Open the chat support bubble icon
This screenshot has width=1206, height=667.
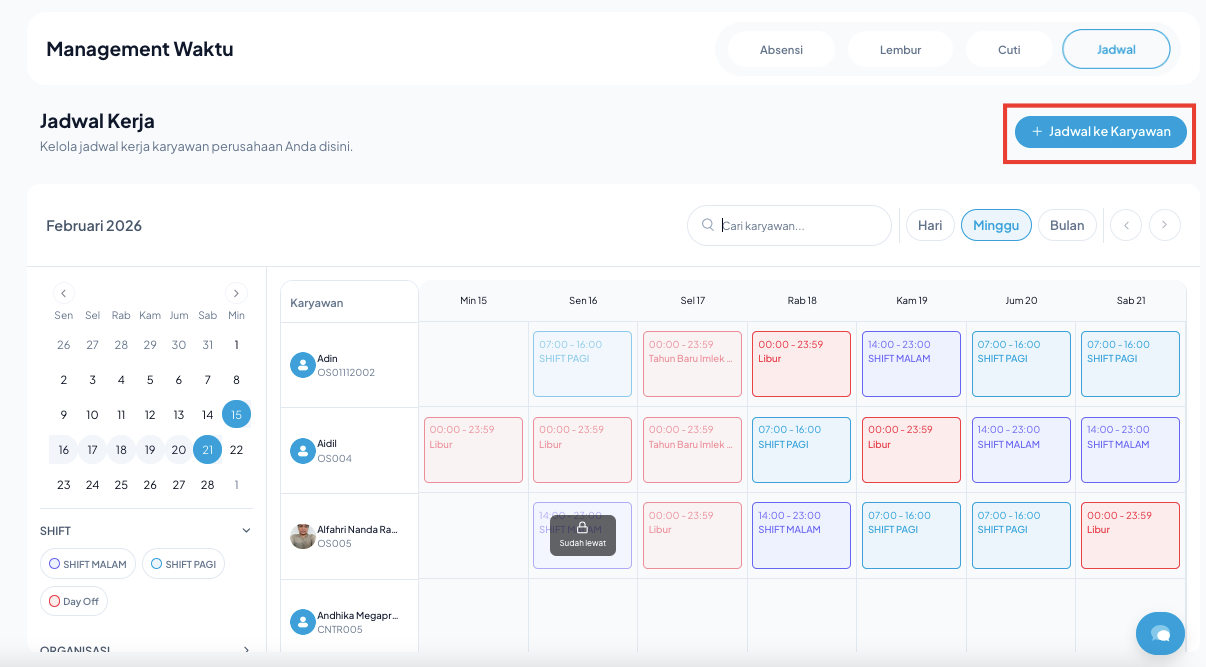click(x=1160, y=633)
